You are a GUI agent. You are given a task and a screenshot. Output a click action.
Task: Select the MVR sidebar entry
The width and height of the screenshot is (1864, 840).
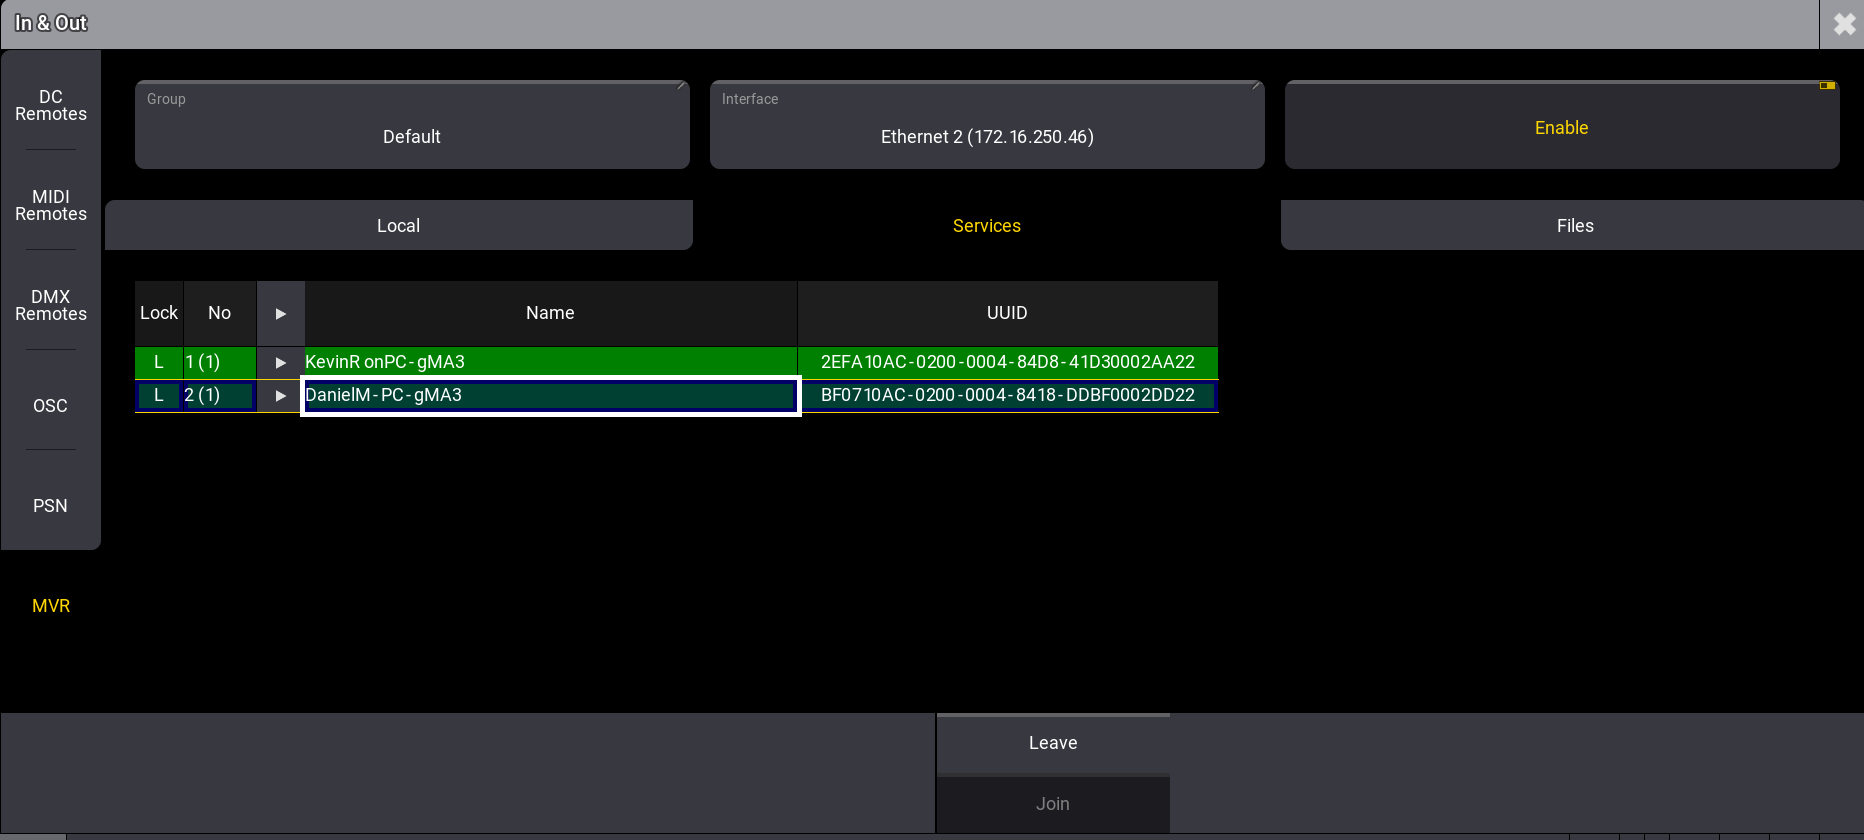[51, 605]
